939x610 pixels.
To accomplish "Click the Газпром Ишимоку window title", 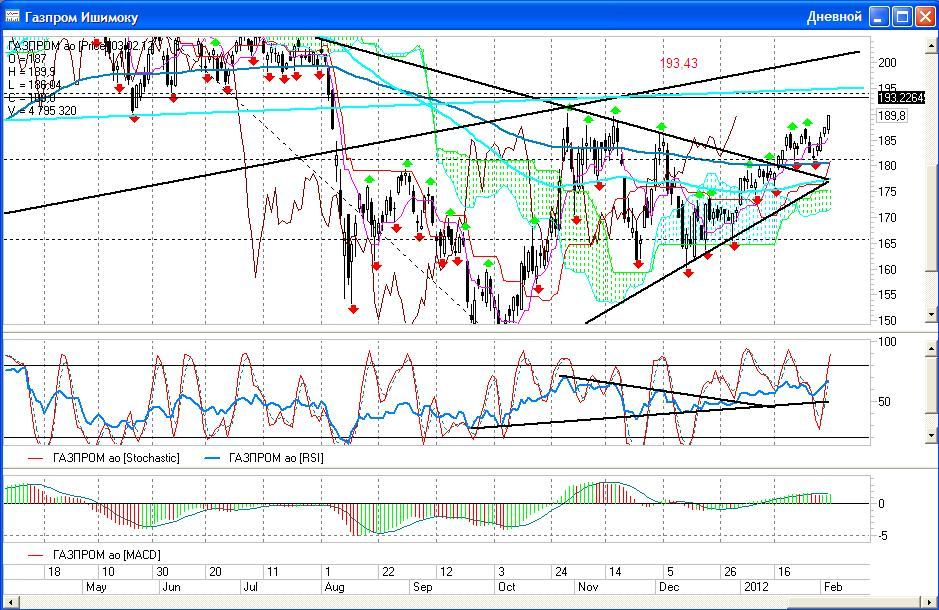I will (81, 17).
